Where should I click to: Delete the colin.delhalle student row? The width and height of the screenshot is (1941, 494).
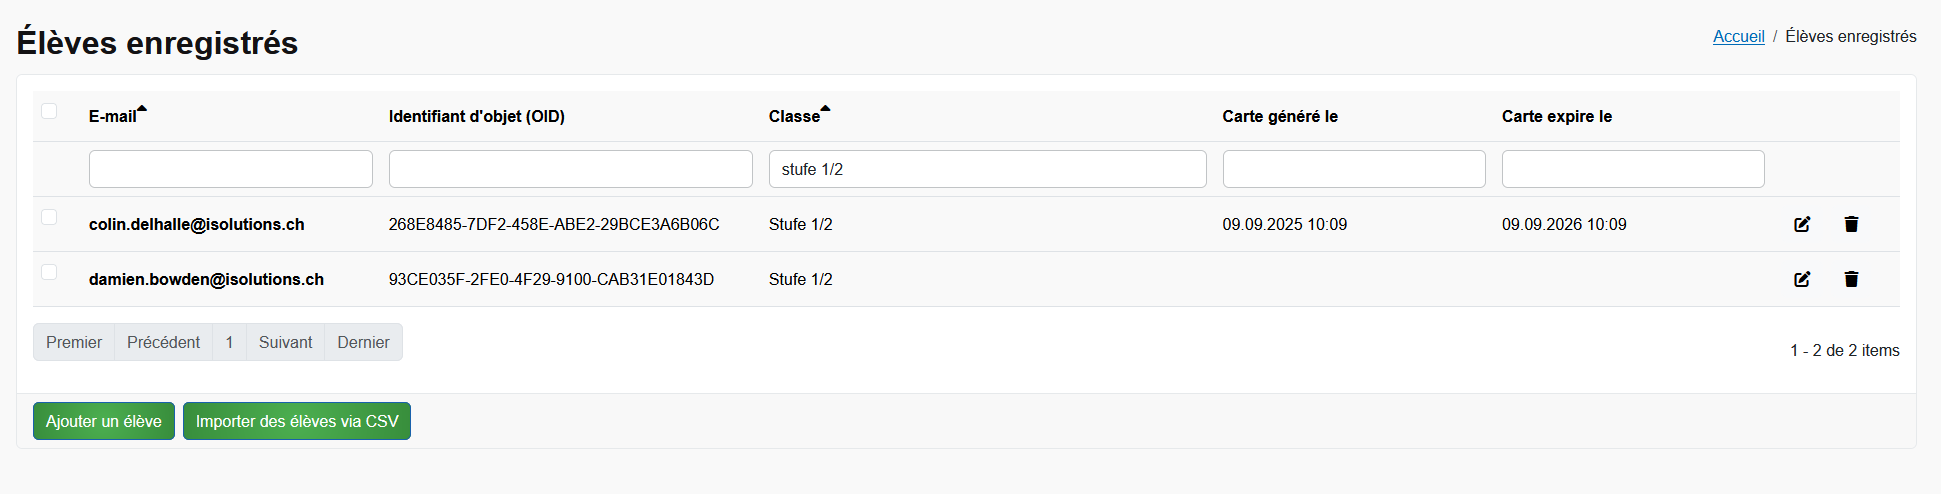1851,224
